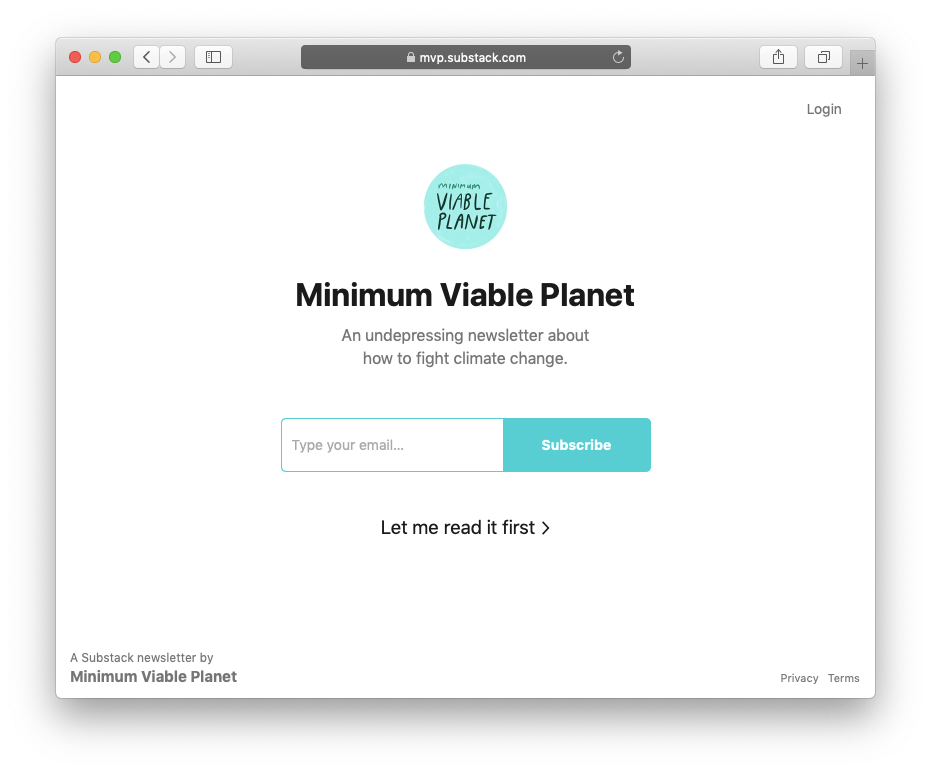
Task: Open the Share menu icon
Action: pos(778,57)
